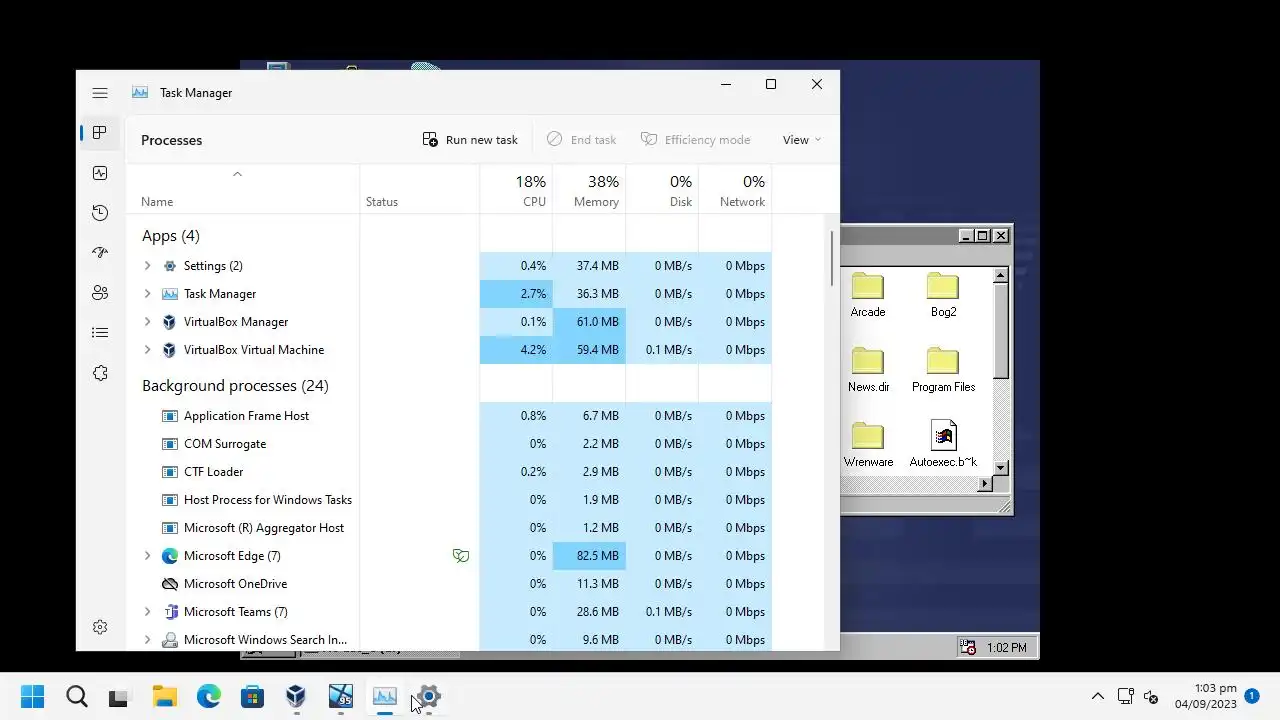The width and height of the screenshot is (1280, 720).
Task: Open the News.dir folder in guest window
Action: click(868, 370)
